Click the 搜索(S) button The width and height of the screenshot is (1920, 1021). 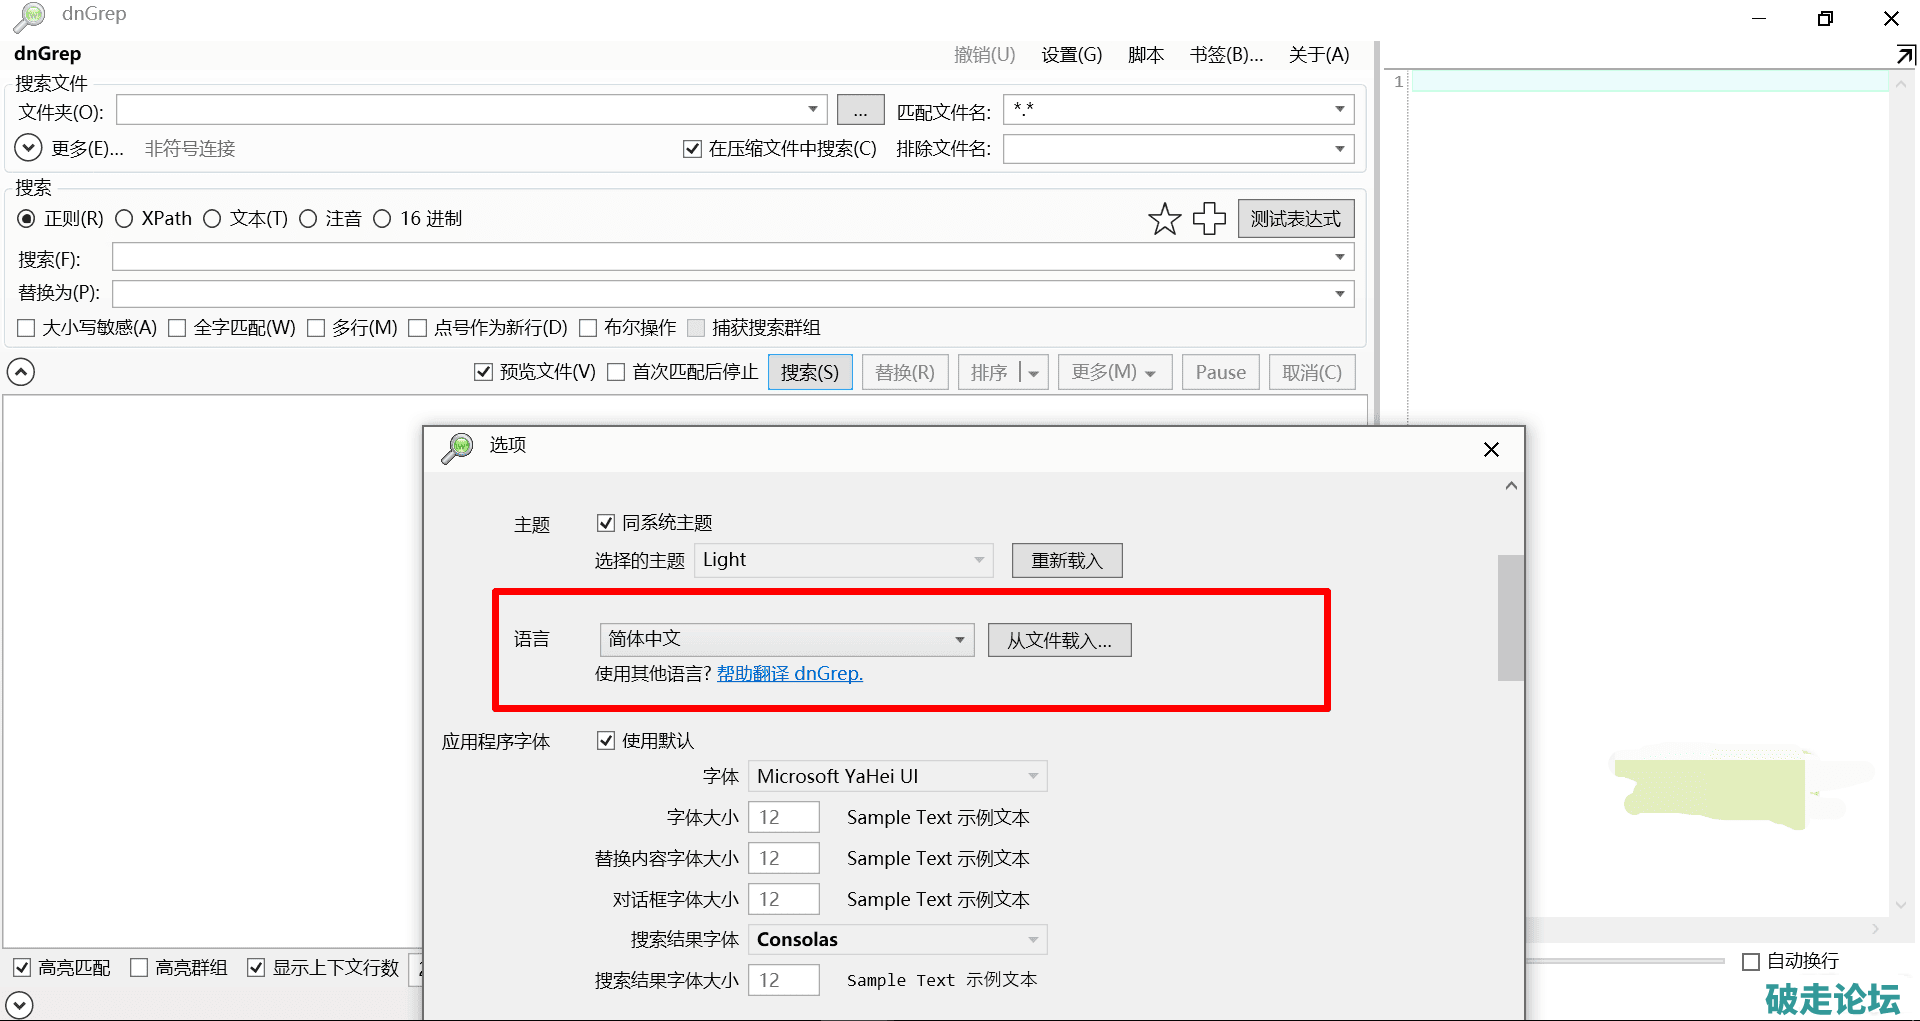[809, 373]
